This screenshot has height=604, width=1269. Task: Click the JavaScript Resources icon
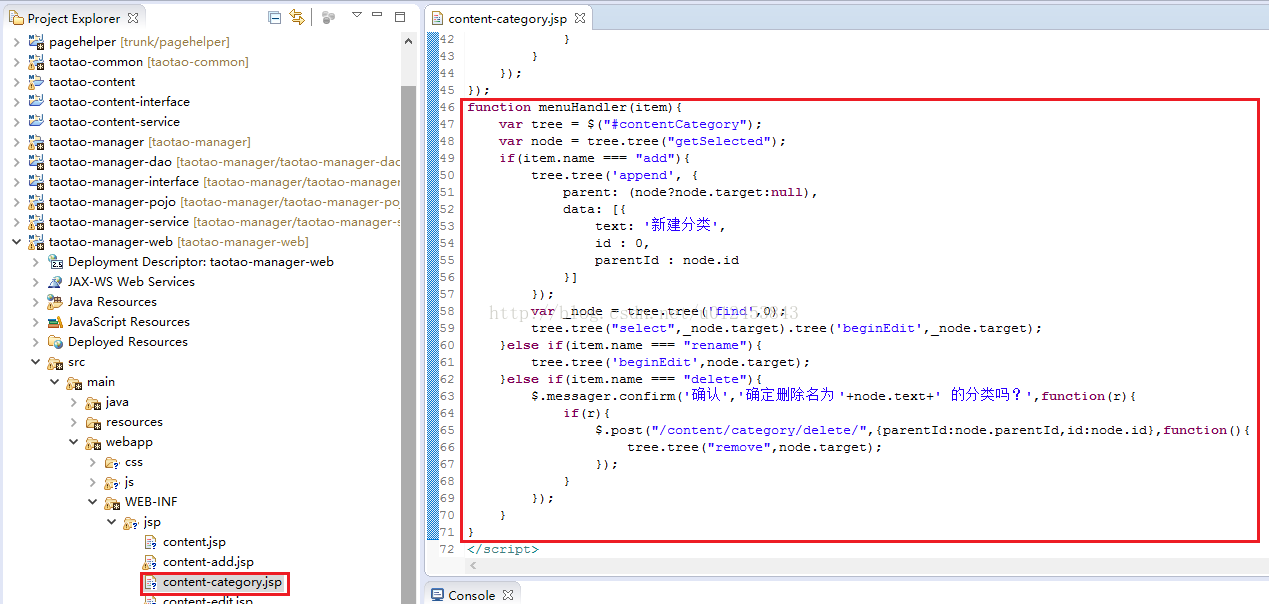(x=55, y=322)
